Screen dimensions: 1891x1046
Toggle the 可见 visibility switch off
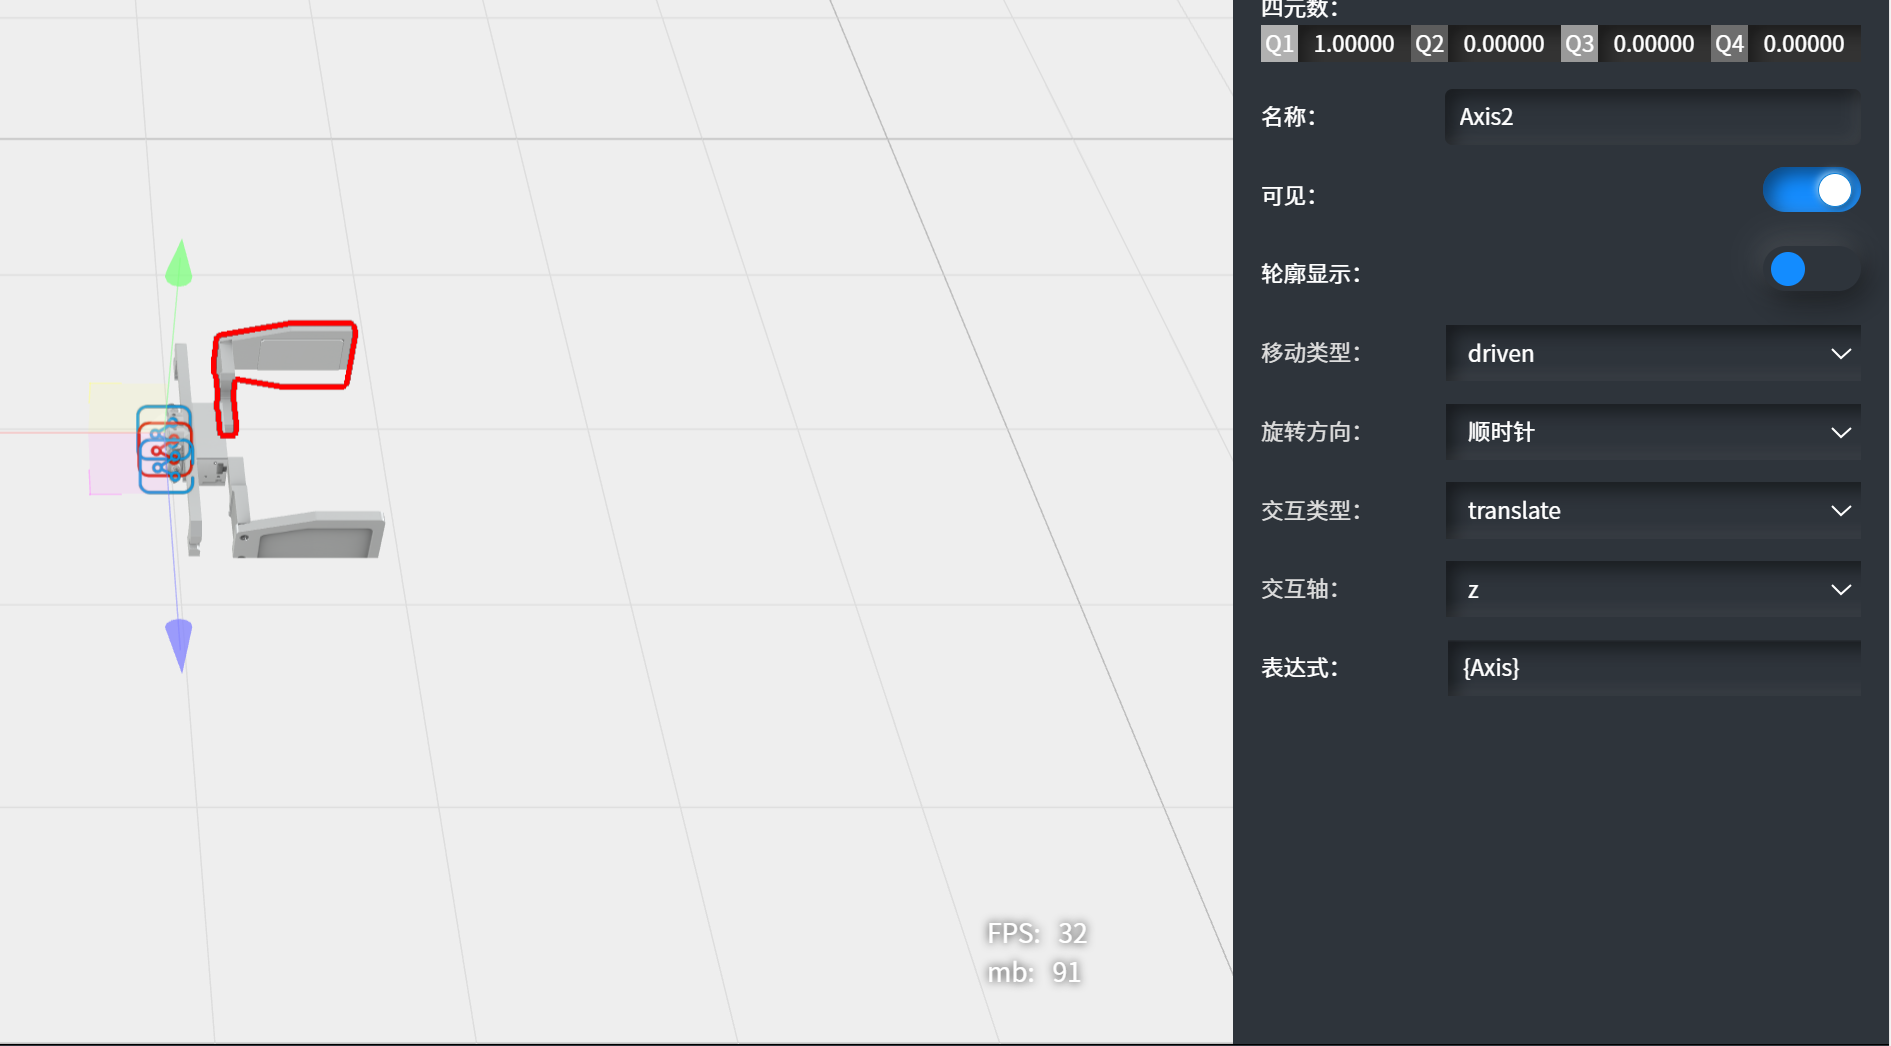click(1810, 190)
